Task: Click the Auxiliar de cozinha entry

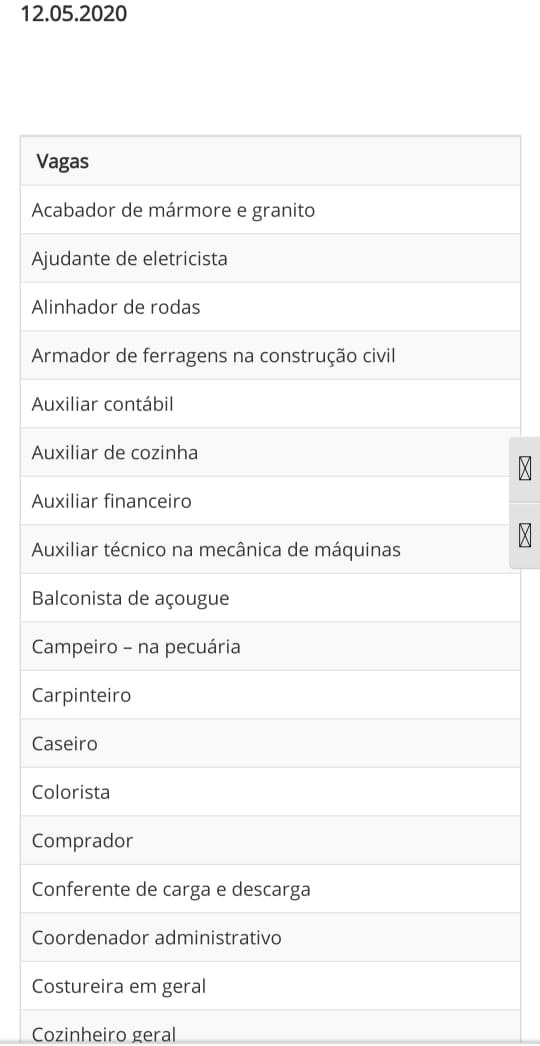Action: (270, 452)
